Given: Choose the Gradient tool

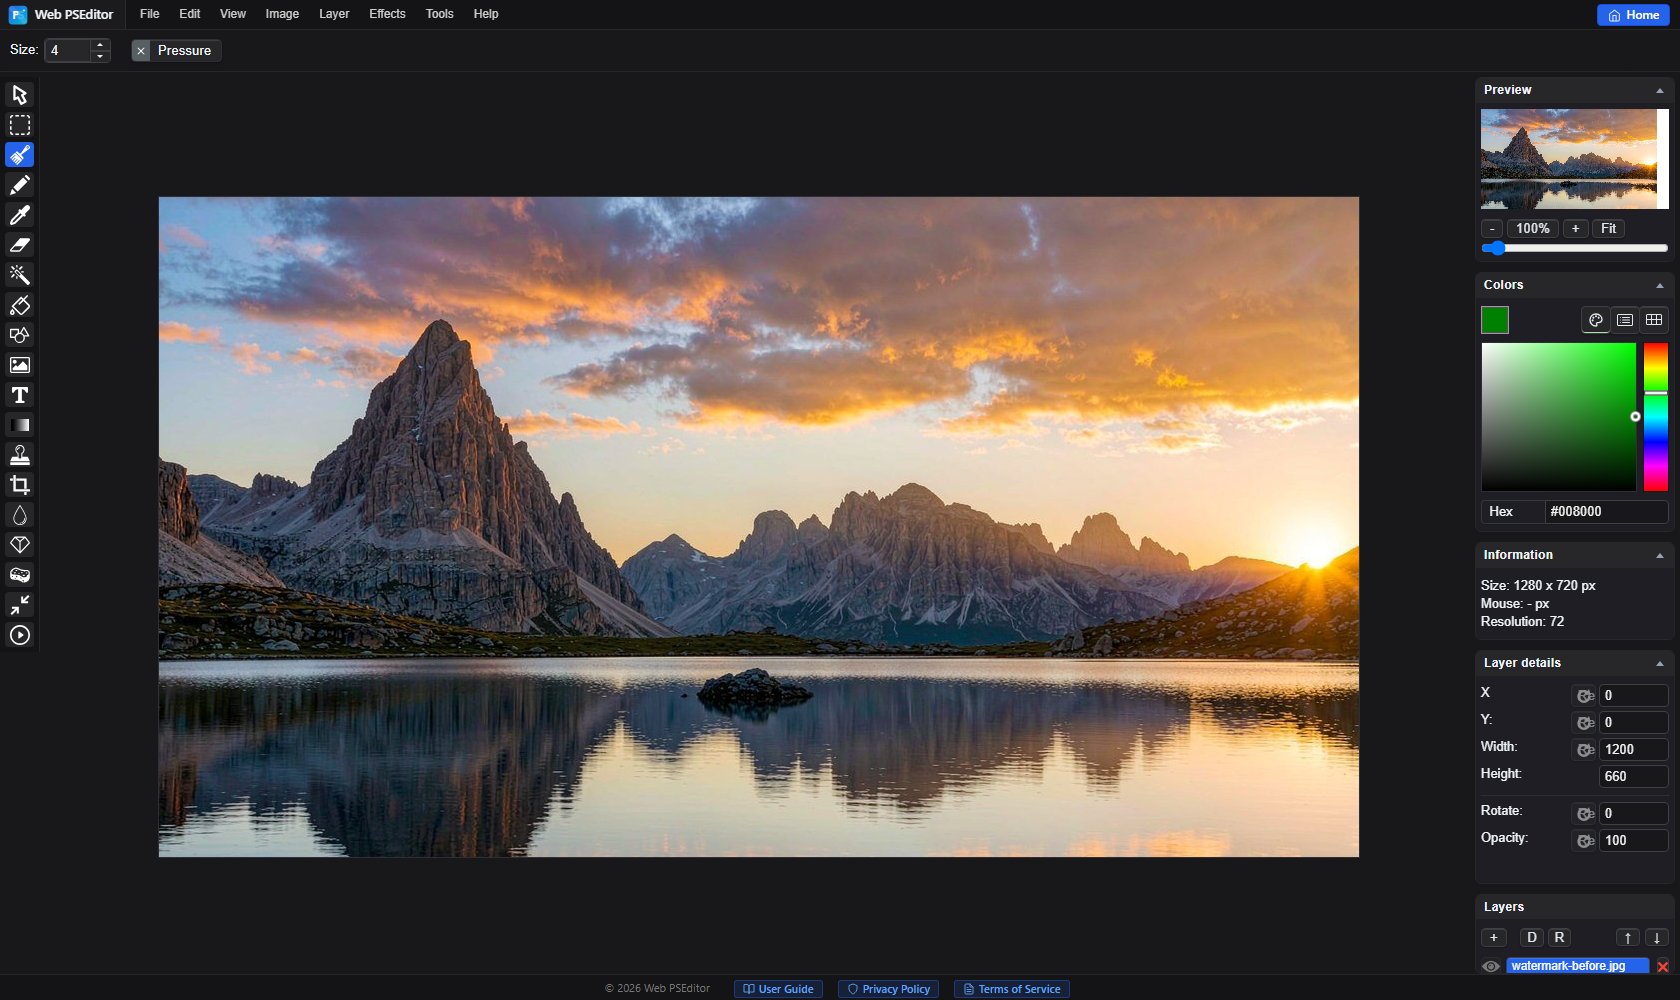Looking at the screenshot, I should pyautogui.click(x=19, y=425).
